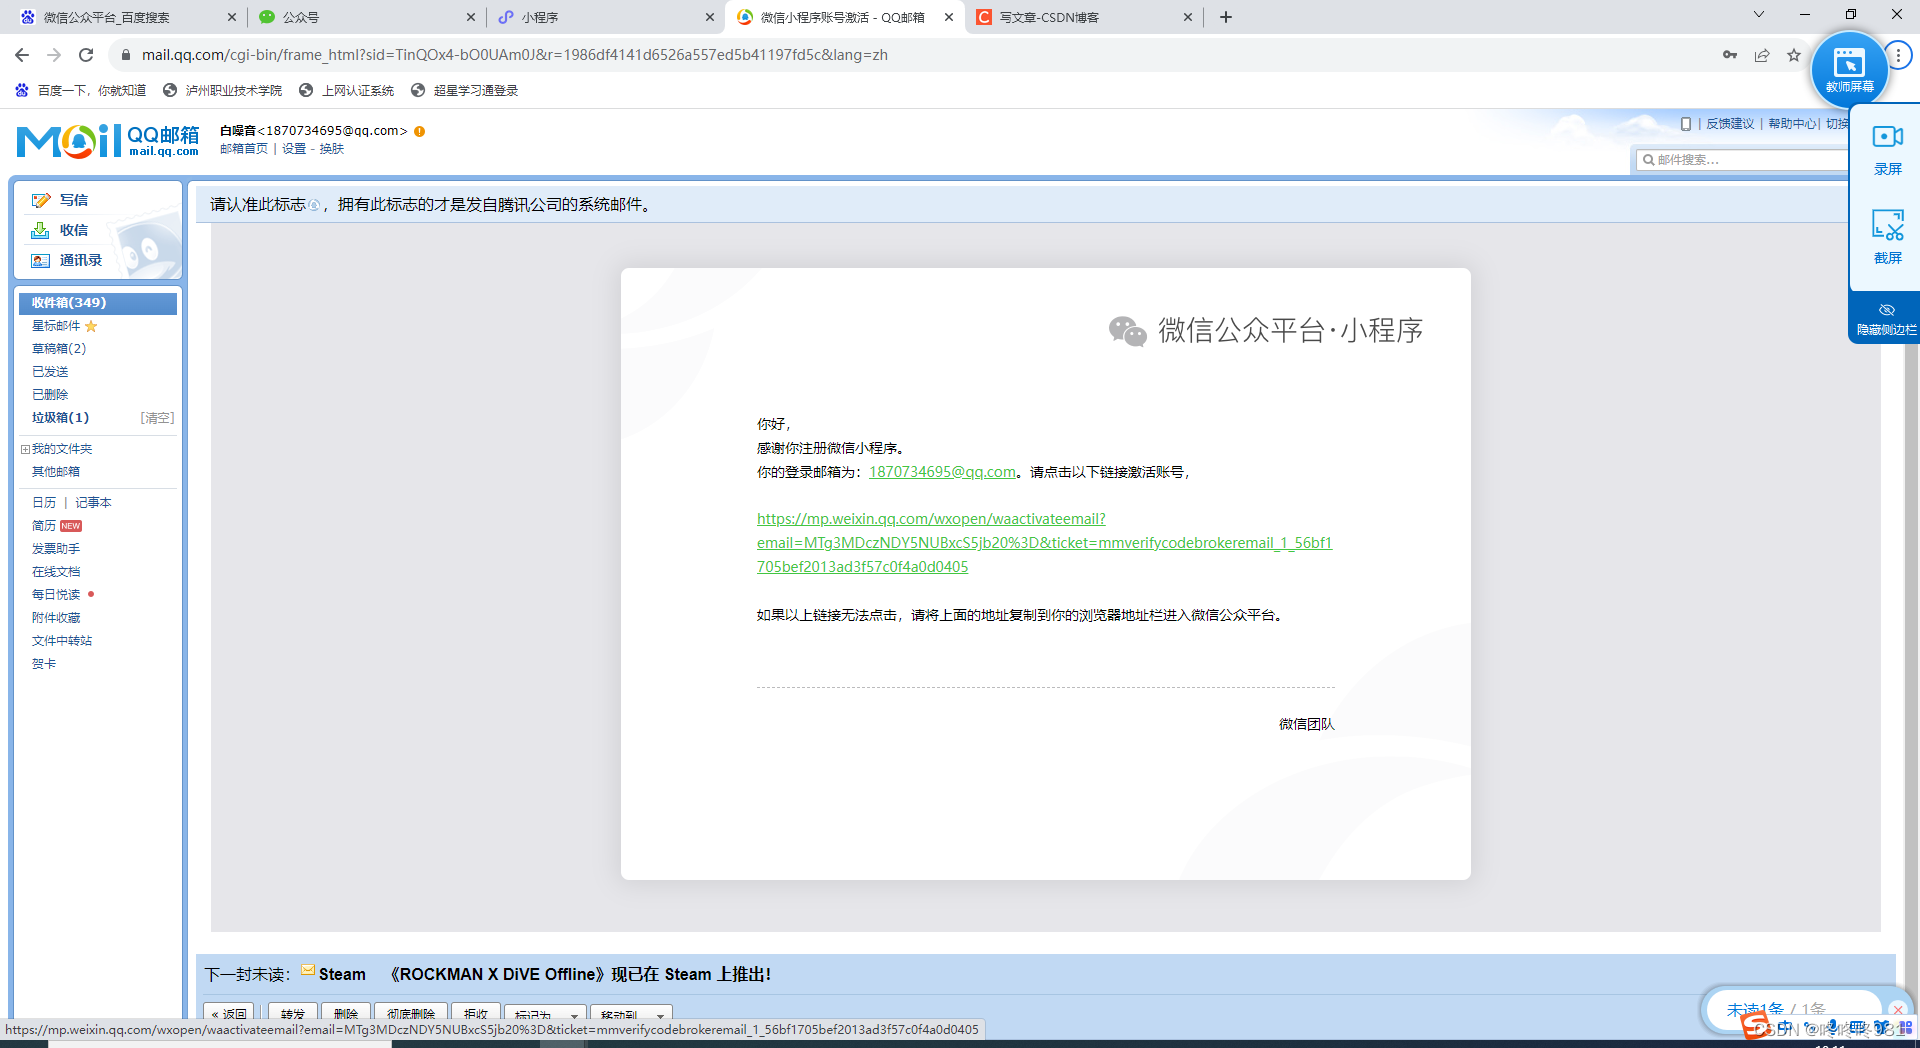
Task: Click the 教师屏幕 teacher screen button
Action: click(x=1849, y=69)
